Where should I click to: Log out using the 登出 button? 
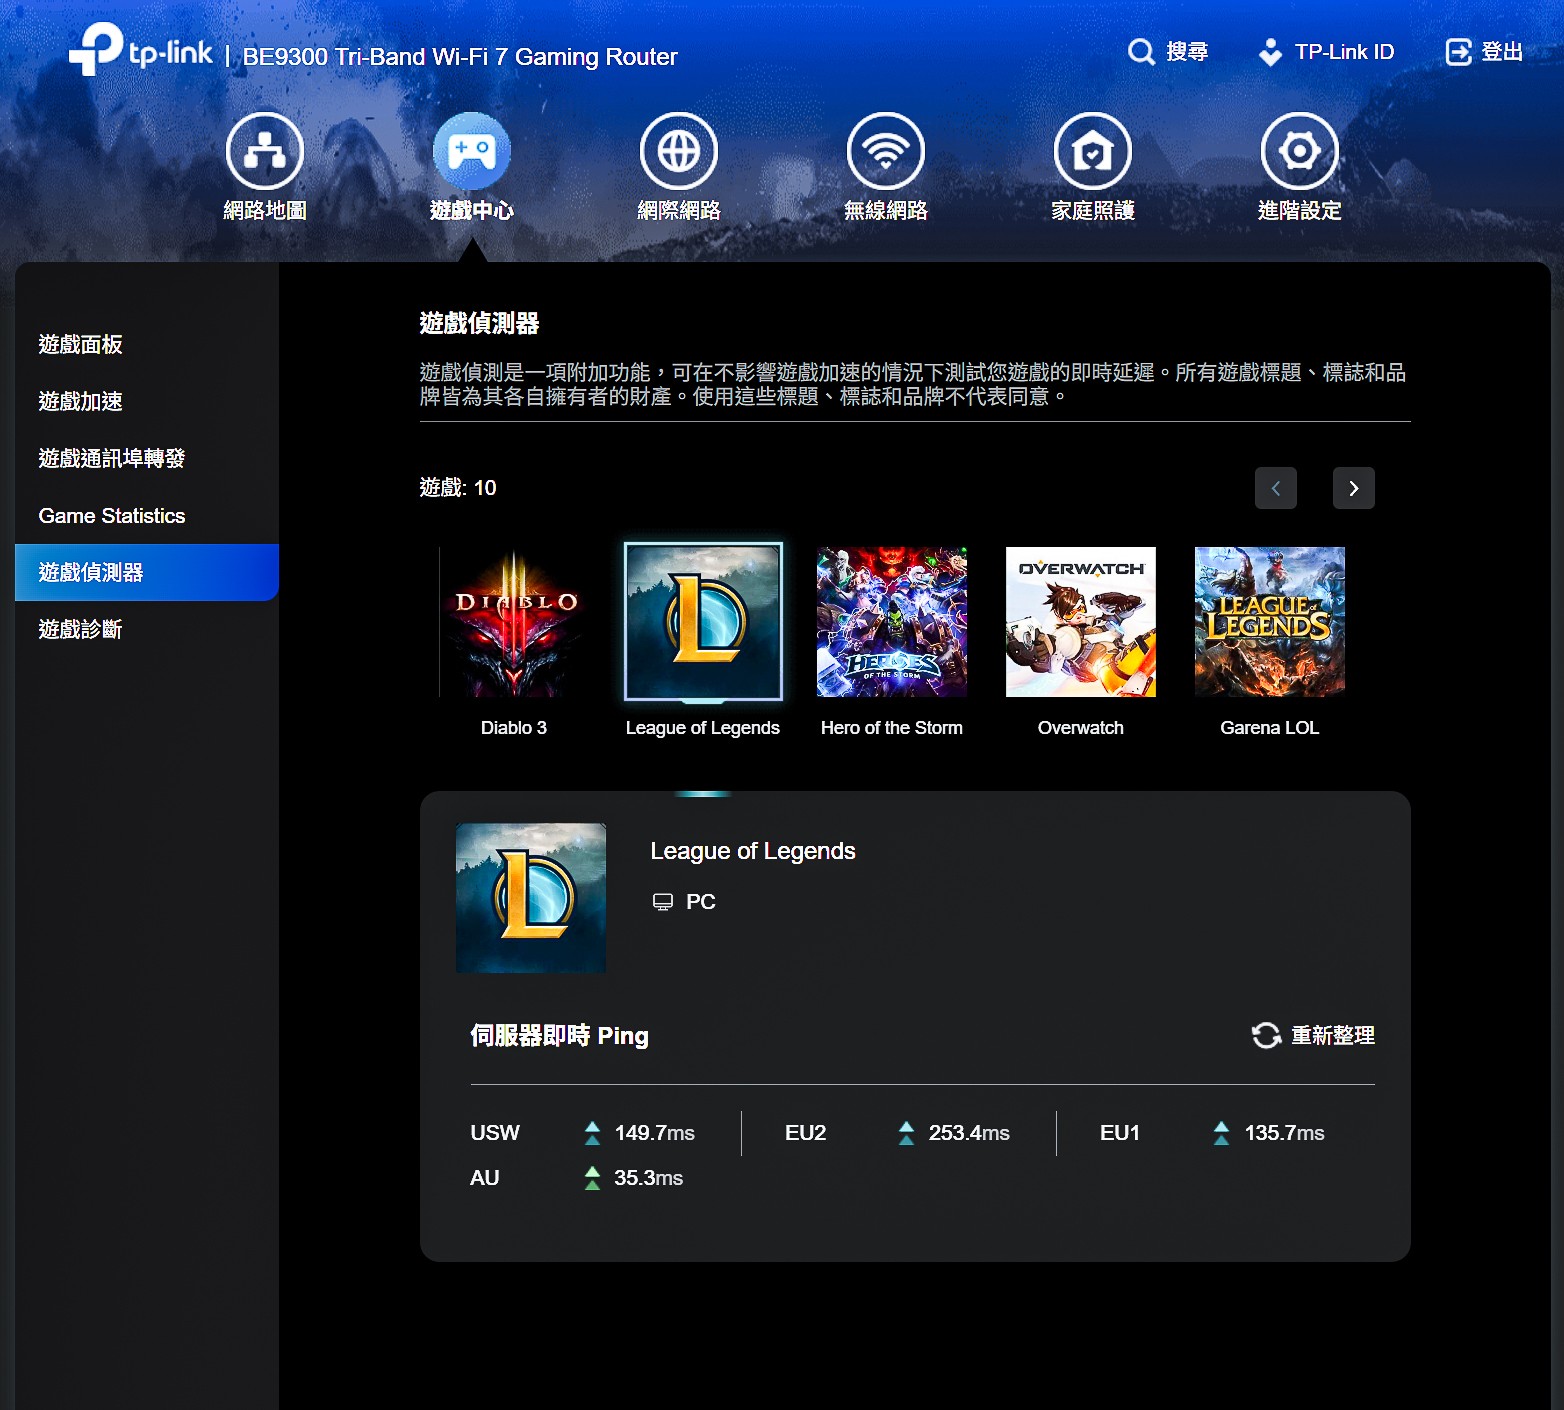click(x=1484, y=52)
